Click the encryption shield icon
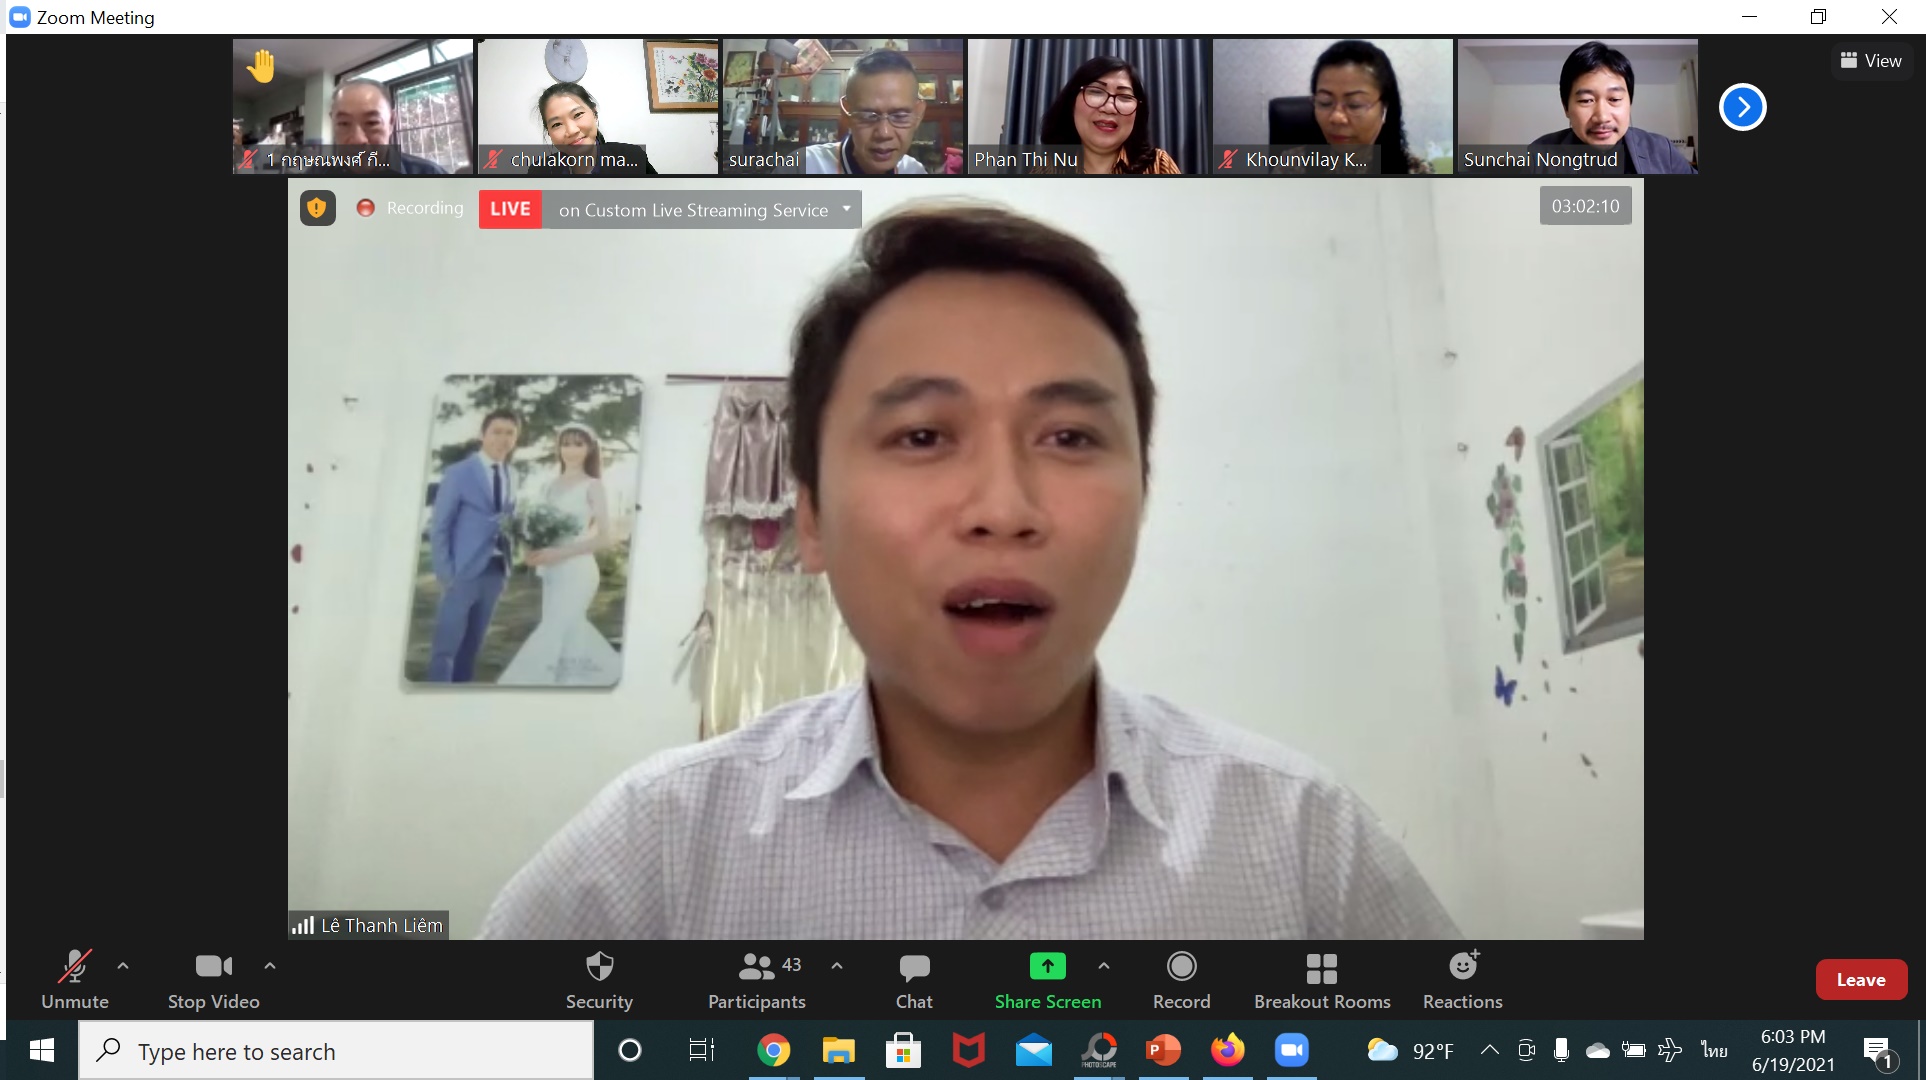Viewport: 1926px width, 1080px height. click(317, 208)
